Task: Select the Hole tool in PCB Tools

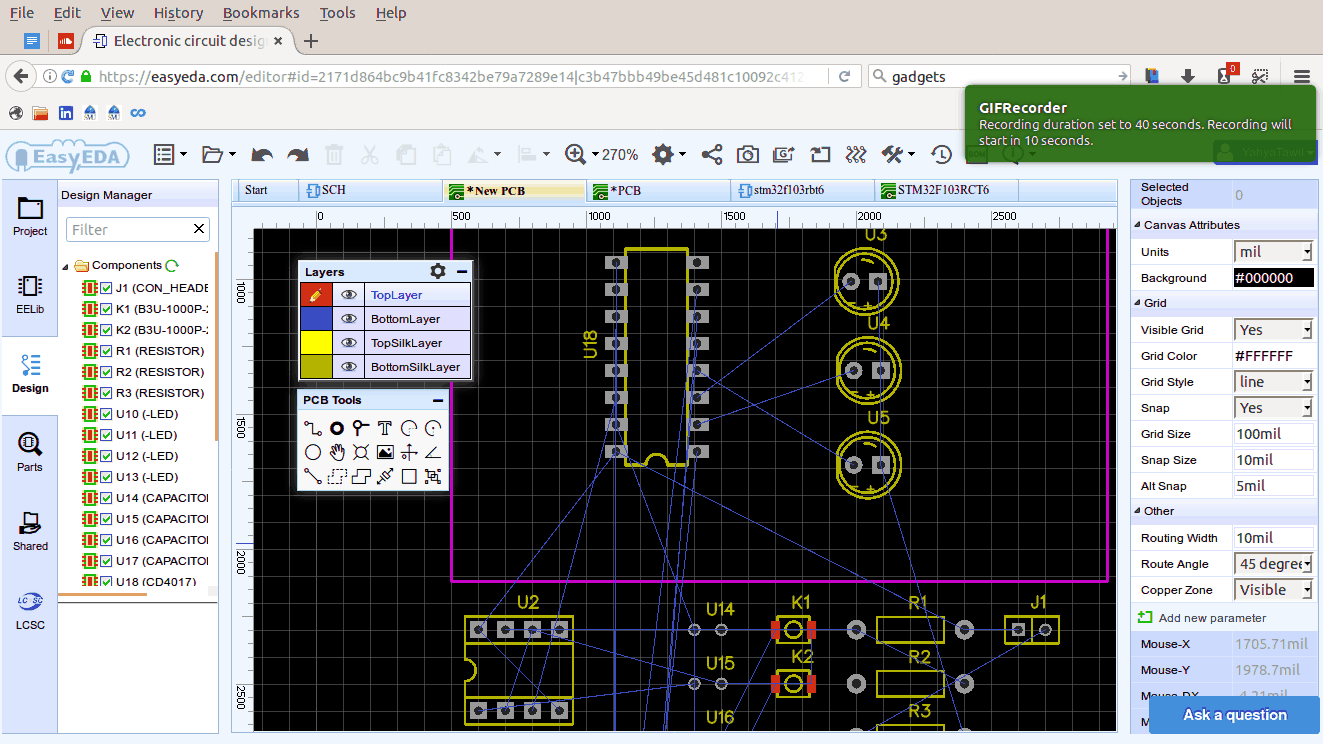Action: (x=360, y=452)
